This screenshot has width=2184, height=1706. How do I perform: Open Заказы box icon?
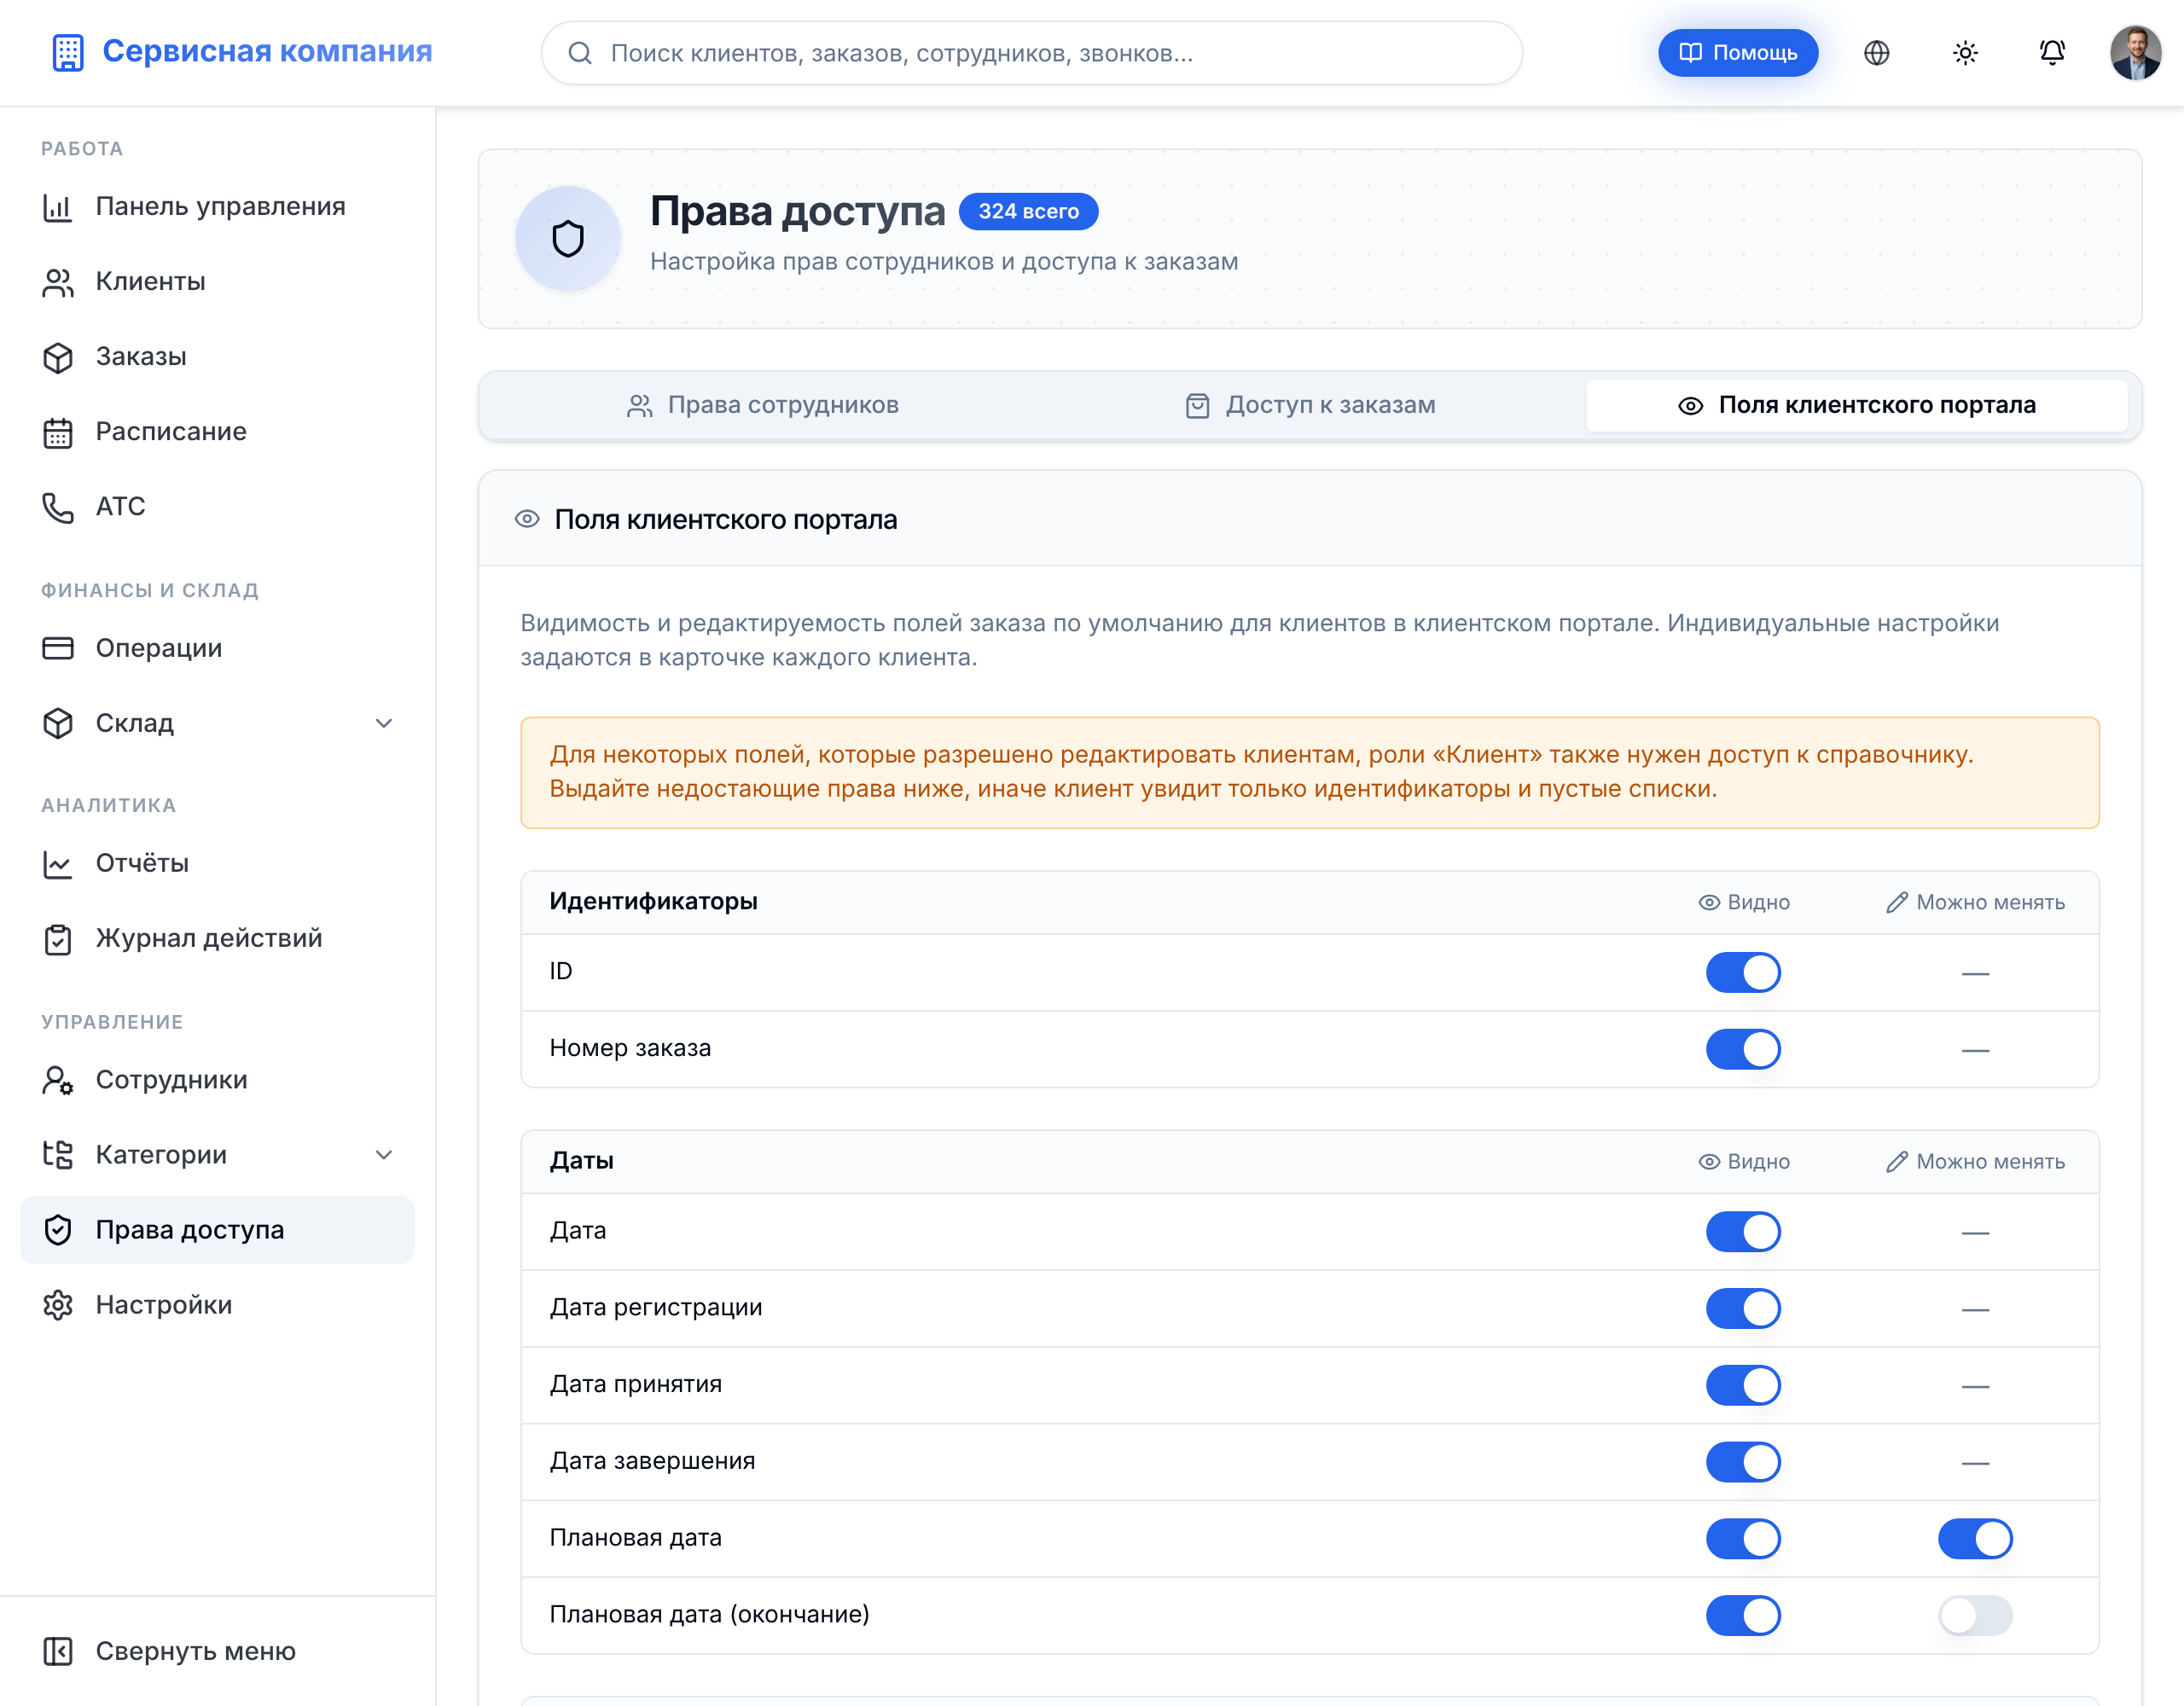pyautogui.click(x=58, y=357)
